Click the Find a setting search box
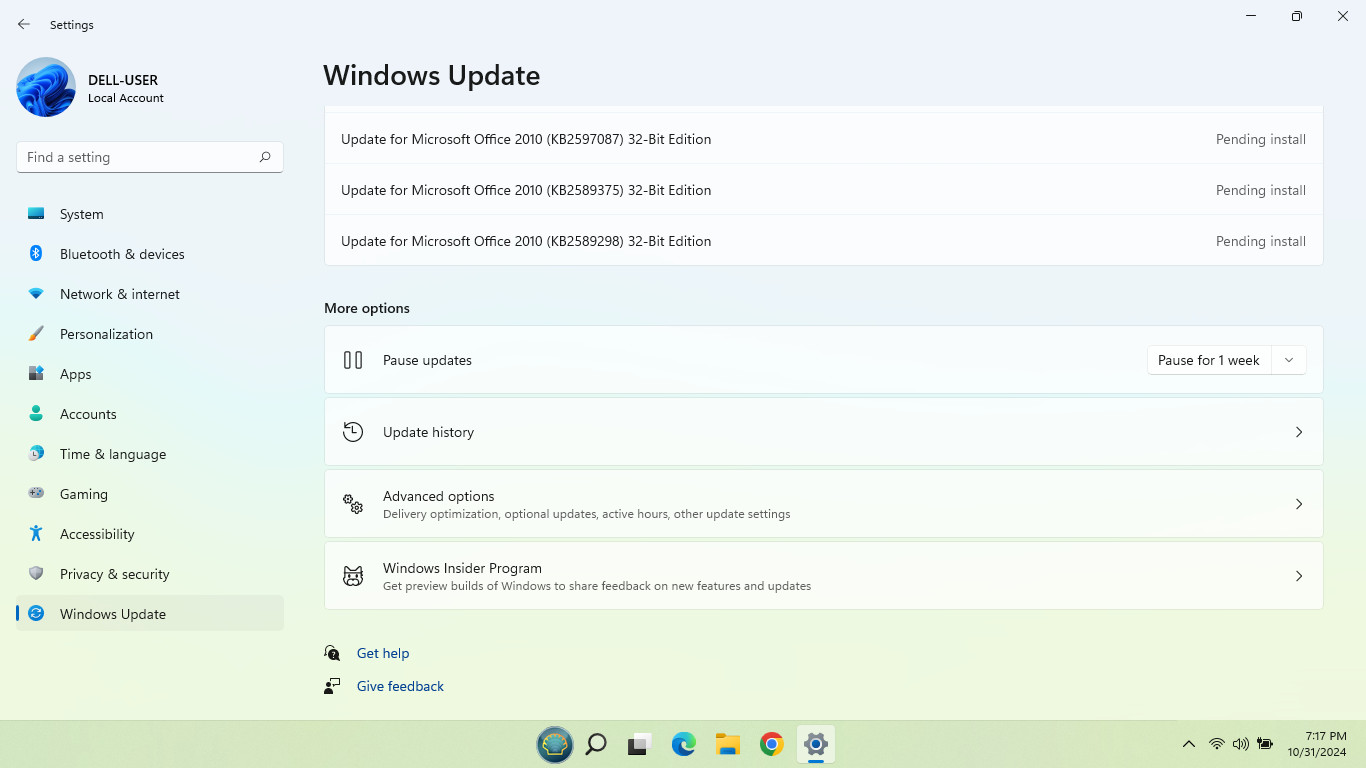 [150, 157]
